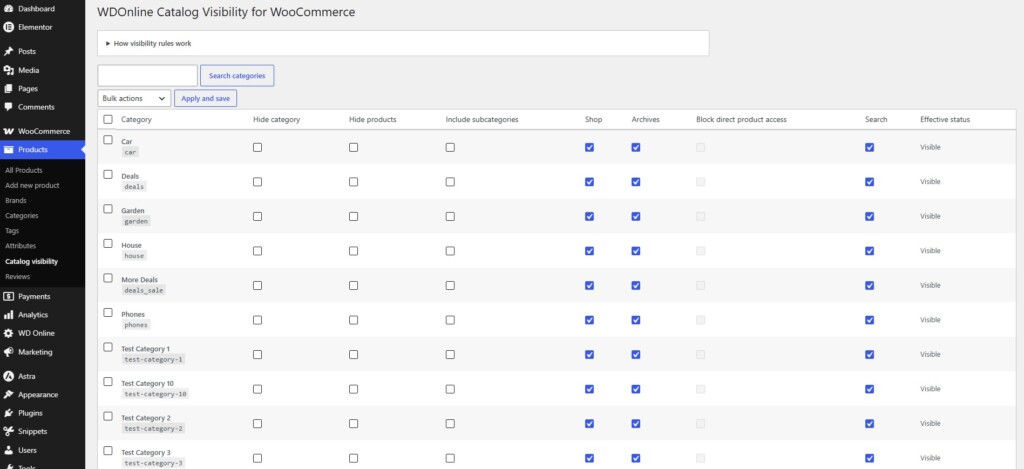This screenshot has height=469, width=1024.
Task: Click the Appearance paintbrush icon
Action: point(8,395)
